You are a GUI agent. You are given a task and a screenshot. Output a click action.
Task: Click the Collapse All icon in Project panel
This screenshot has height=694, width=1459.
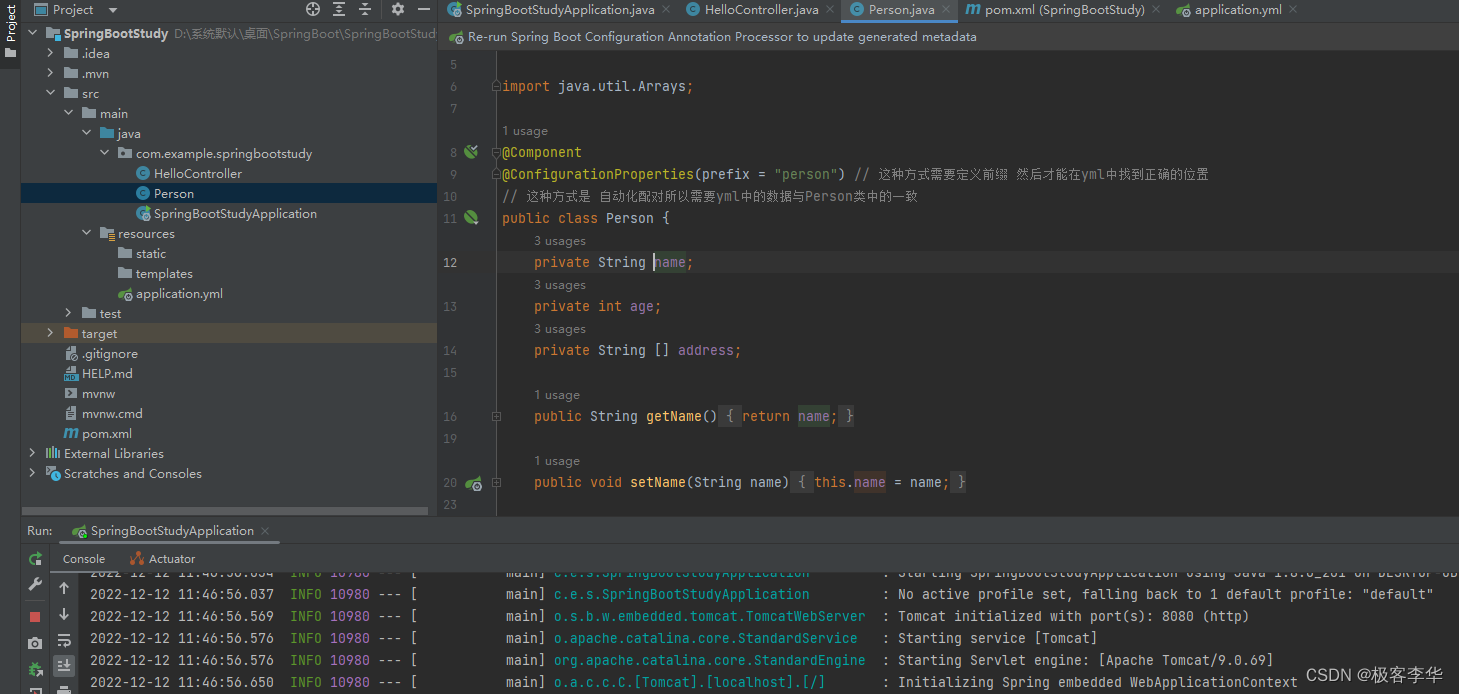[x=365, y=9]
